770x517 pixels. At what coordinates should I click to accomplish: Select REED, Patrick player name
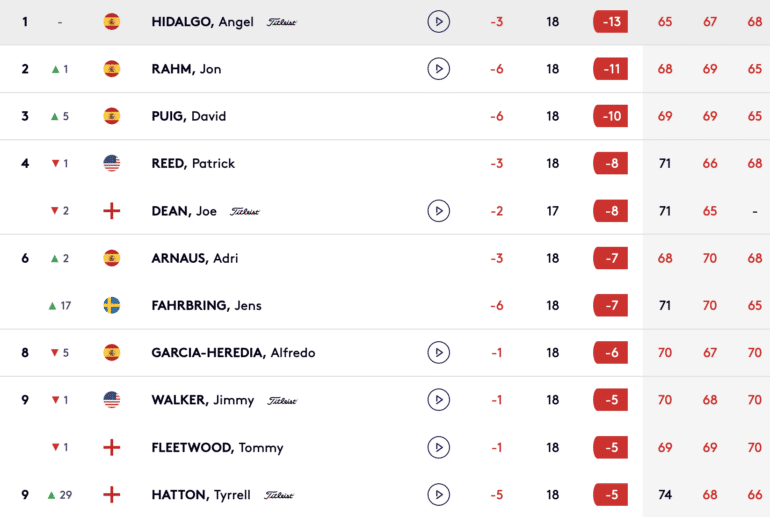pyautogui.click(x=193, y=163)
